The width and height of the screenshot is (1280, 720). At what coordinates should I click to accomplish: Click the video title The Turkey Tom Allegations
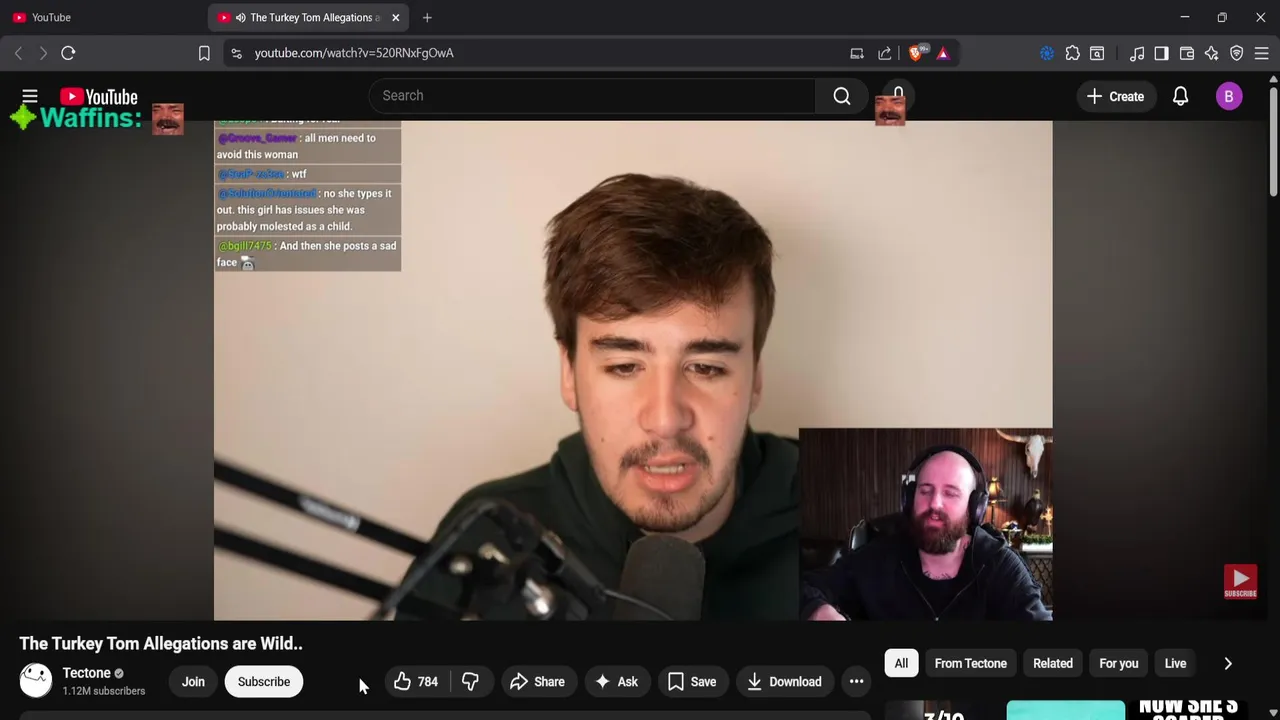pyautogui.click(x=161, y=644)
